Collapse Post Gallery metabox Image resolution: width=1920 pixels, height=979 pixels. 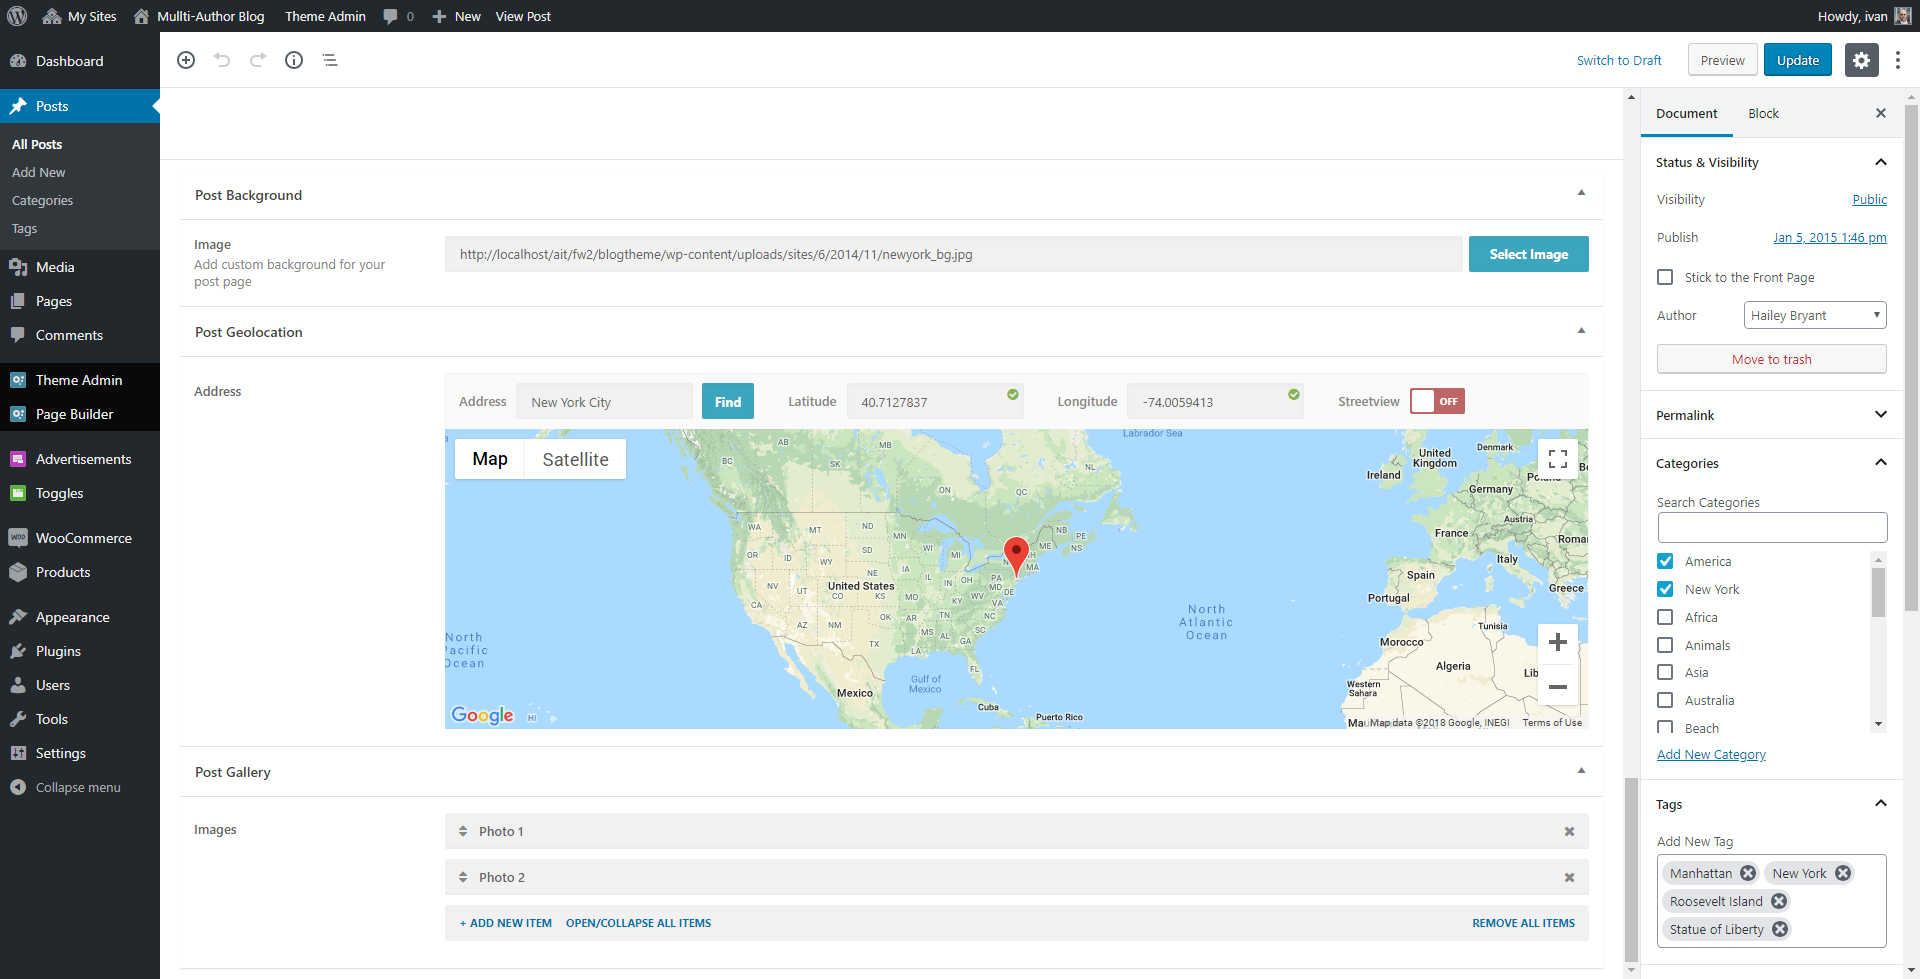(1581, 771)
